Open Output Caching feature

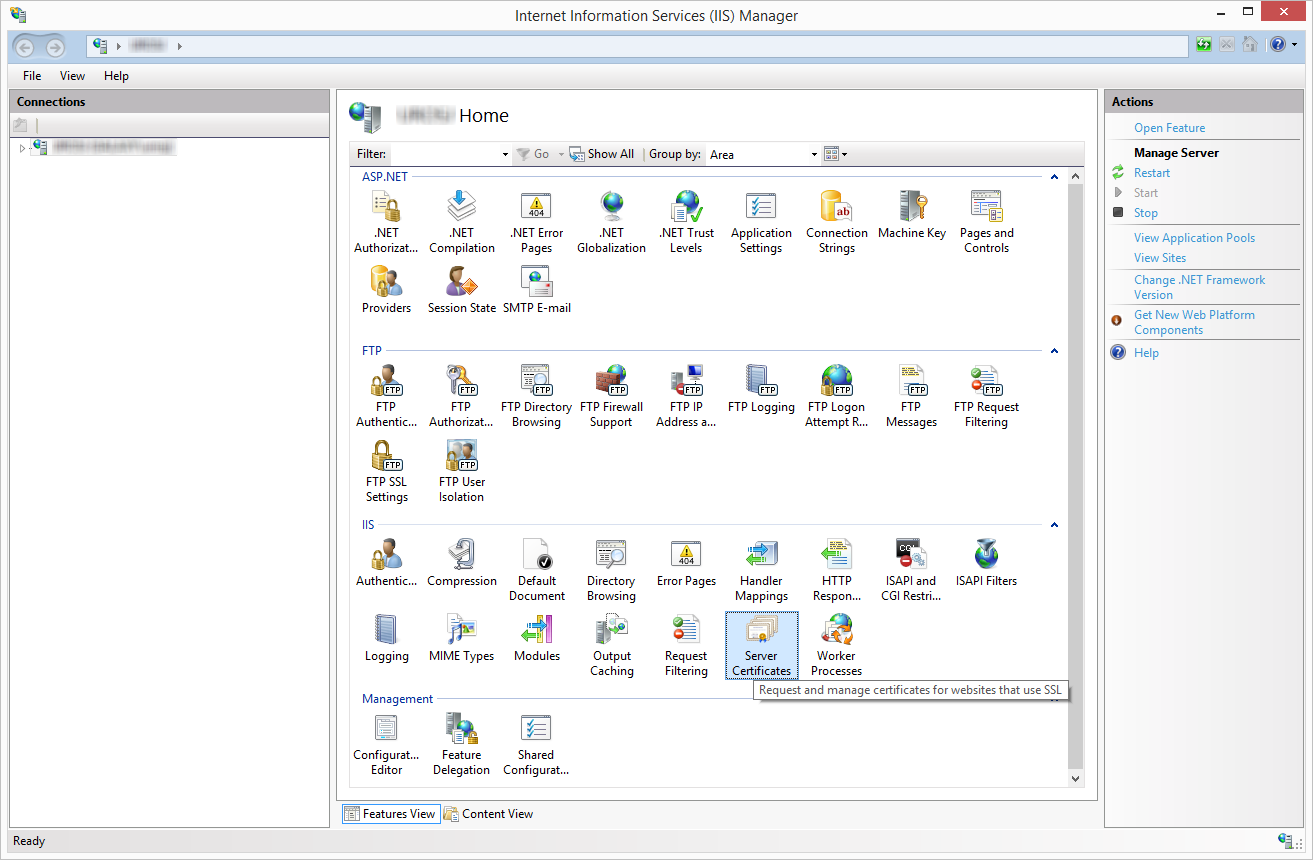[x=611, y=645]
